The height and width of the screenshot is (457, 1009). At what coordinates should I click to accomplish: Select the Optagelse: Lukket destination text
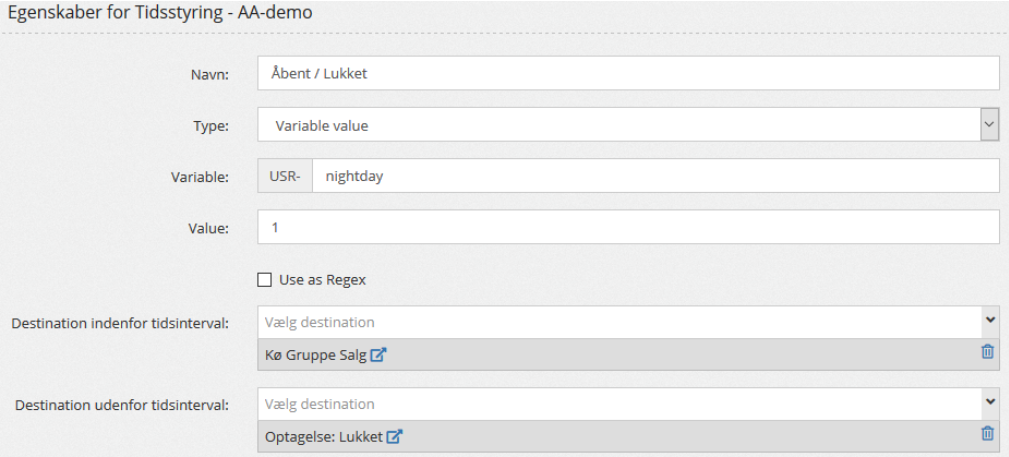pyautogui.click(x=324, y=436)
